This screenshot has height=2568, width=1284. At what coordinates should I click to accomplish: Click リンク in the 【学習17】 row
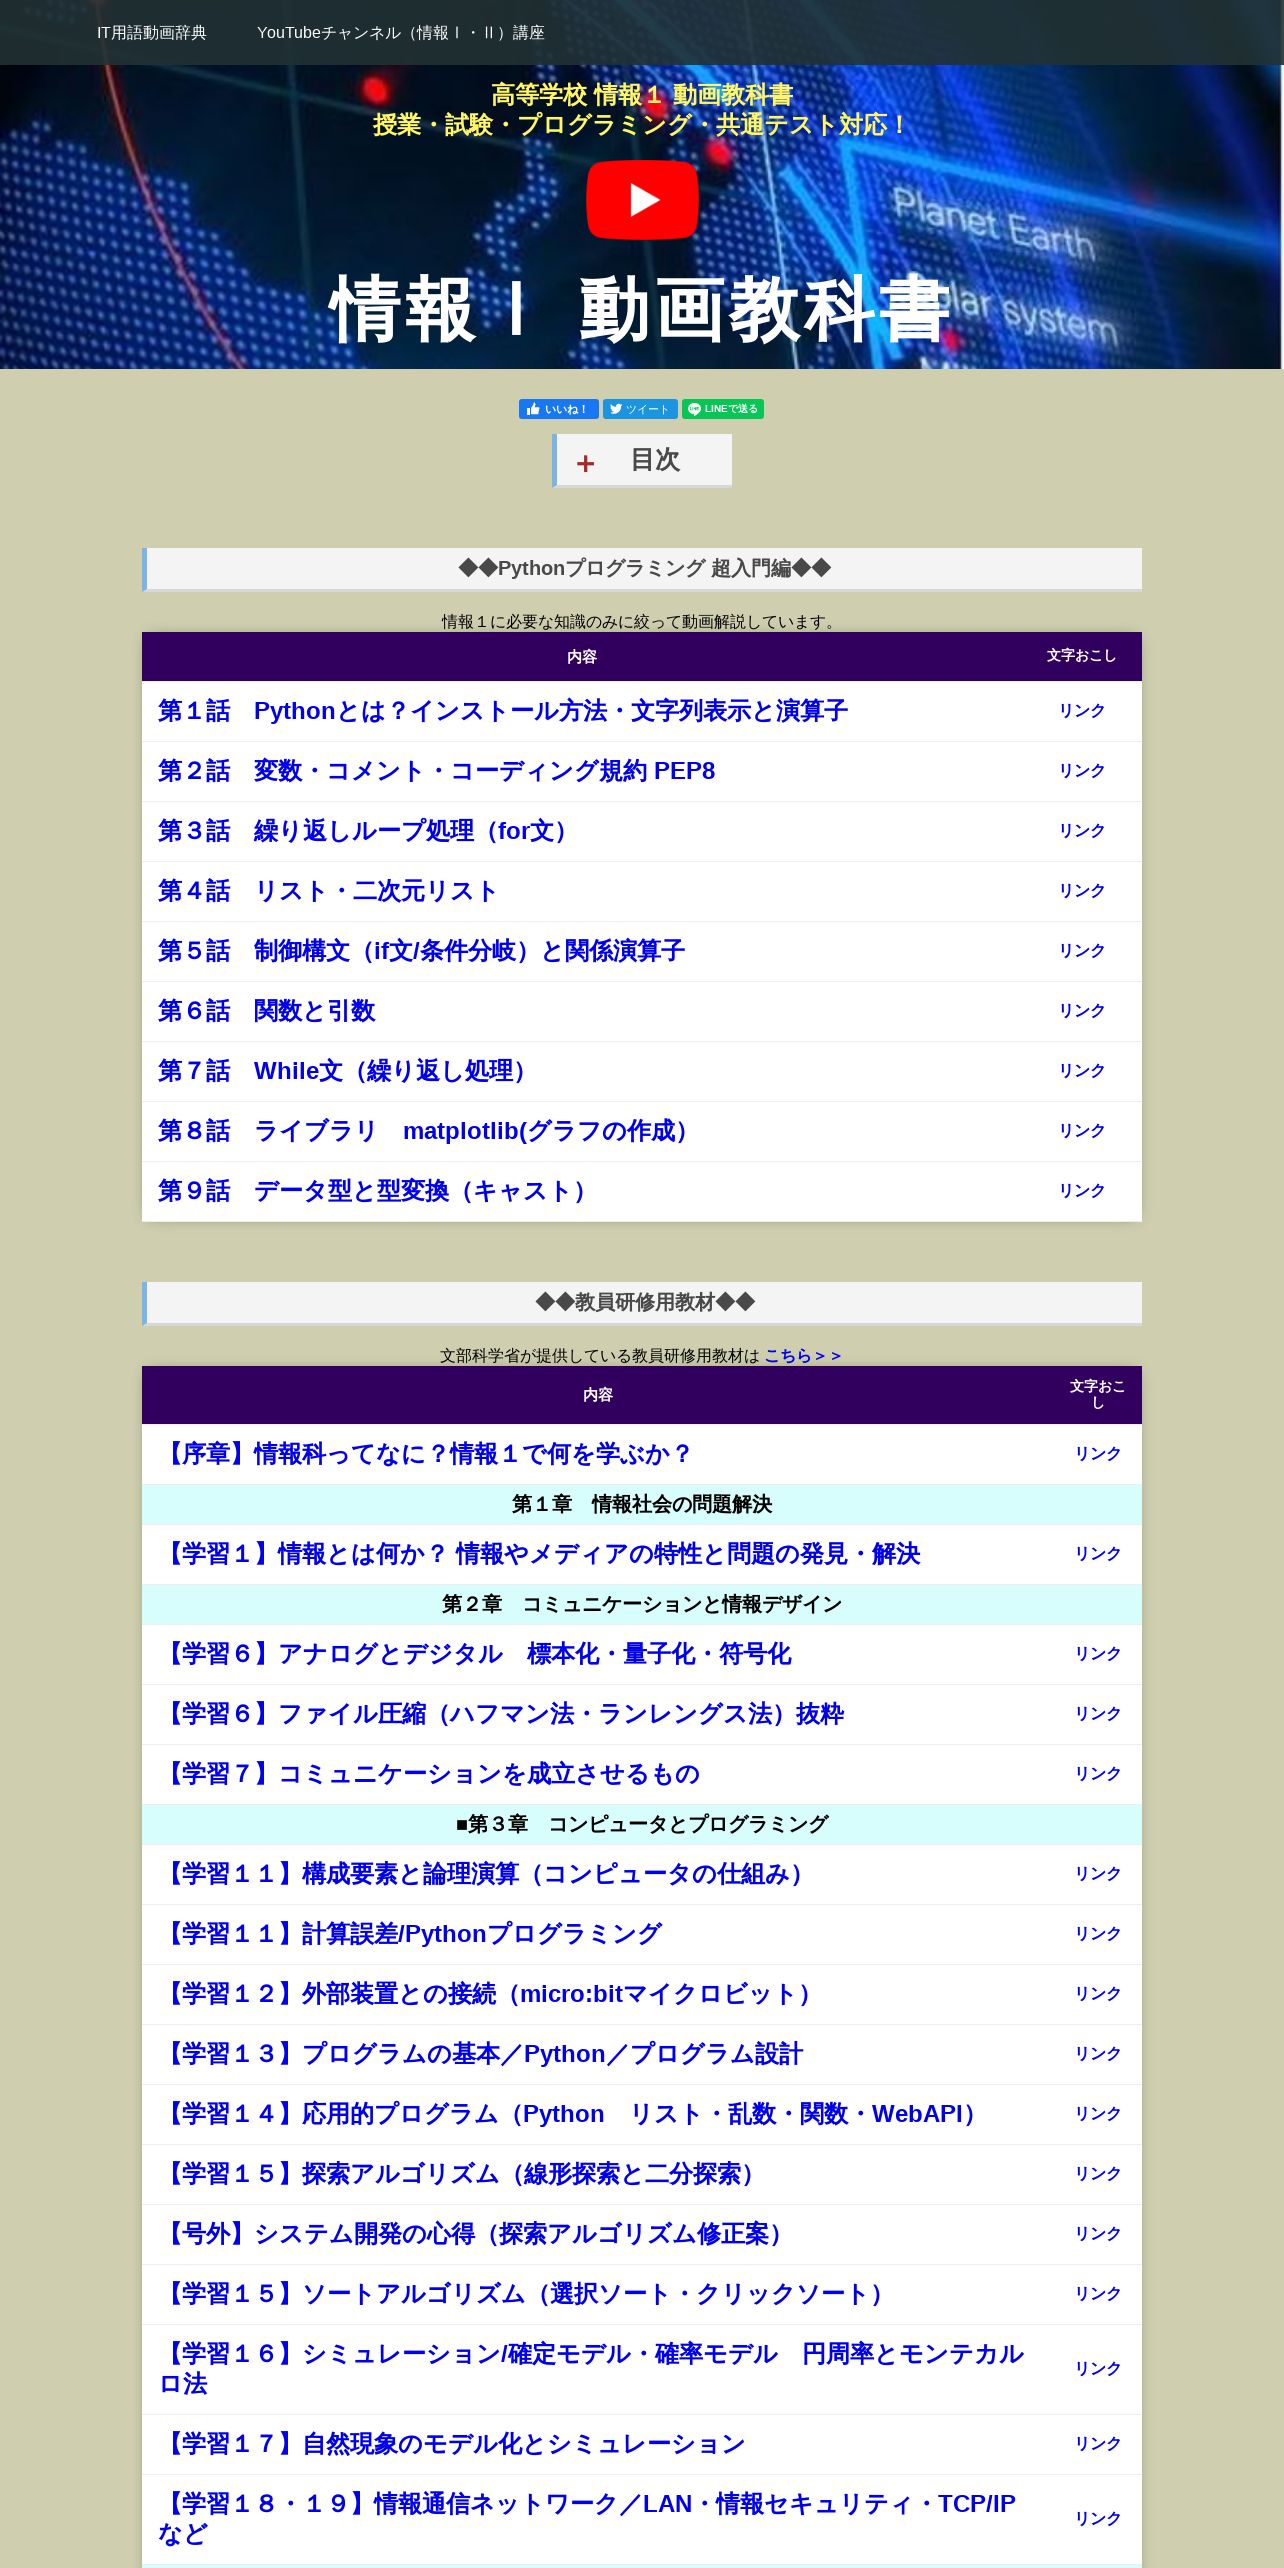(1098, 2444)
